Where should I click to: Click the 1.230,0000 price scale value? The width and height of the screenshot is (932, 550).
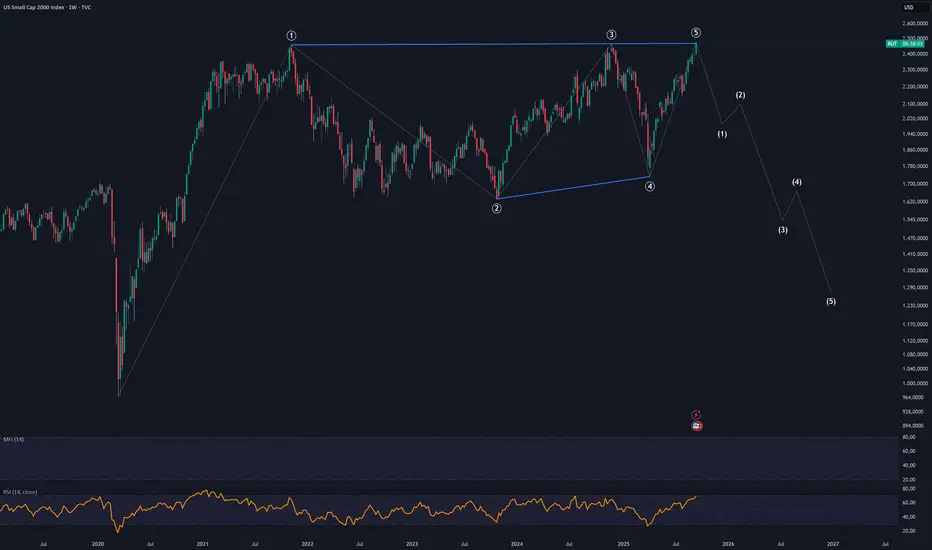coord(915,306)
